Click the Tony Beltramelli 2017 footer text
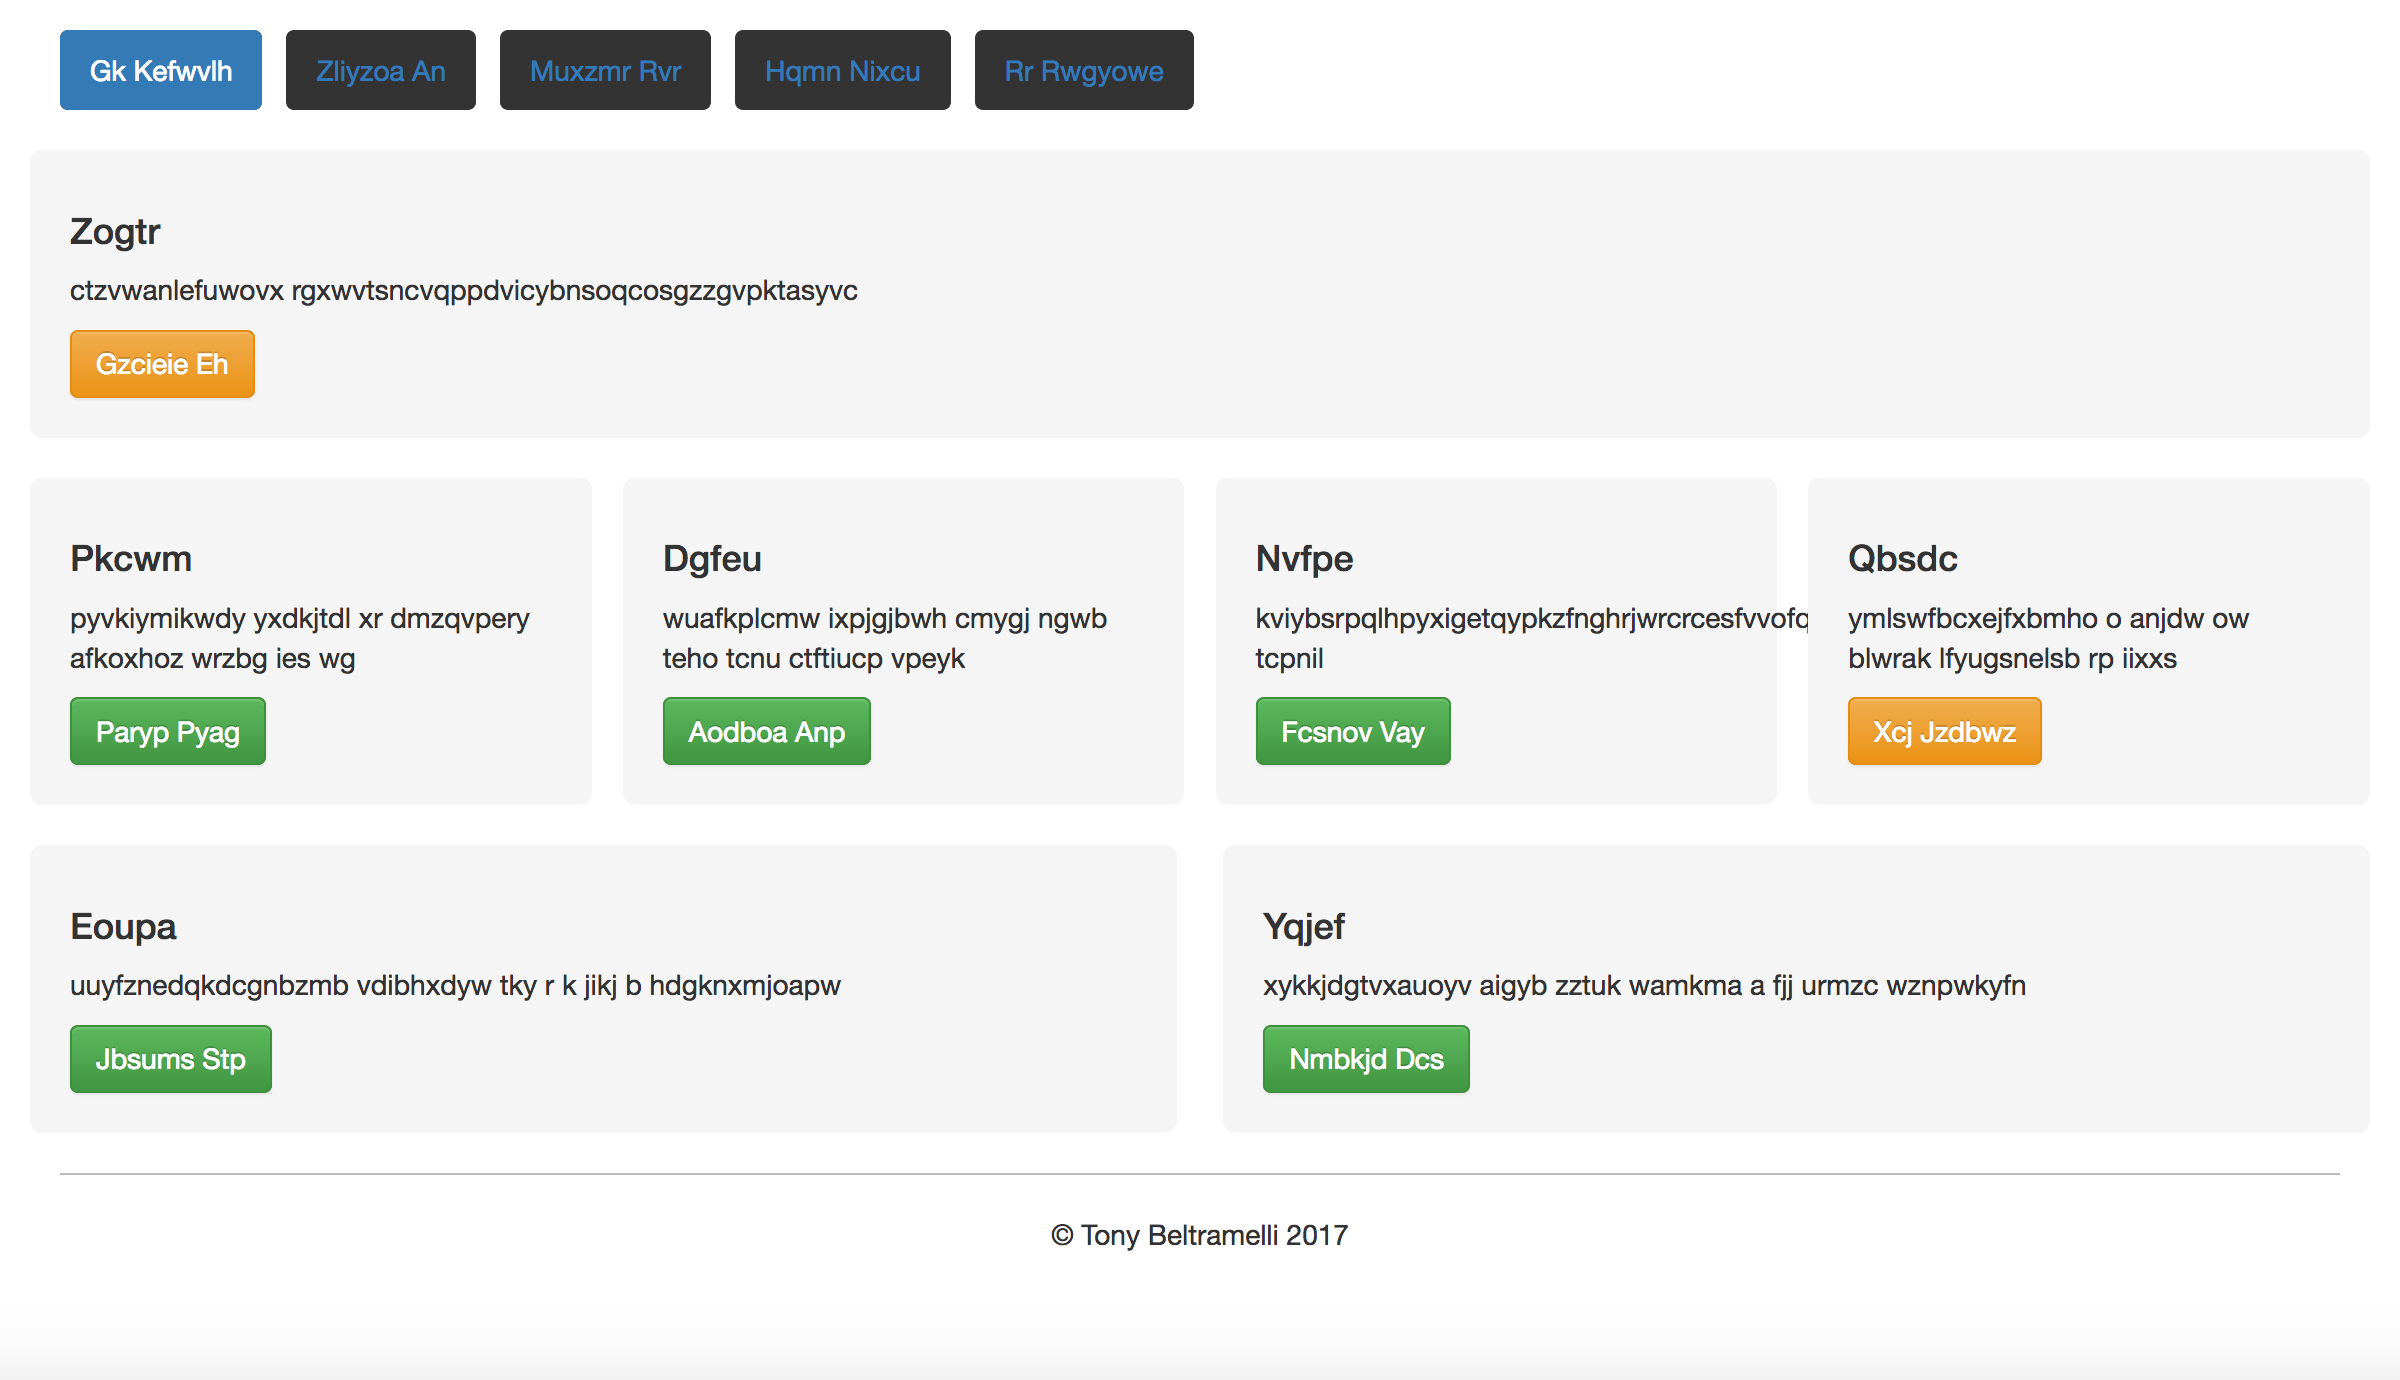 (x=1199, y=1235)
